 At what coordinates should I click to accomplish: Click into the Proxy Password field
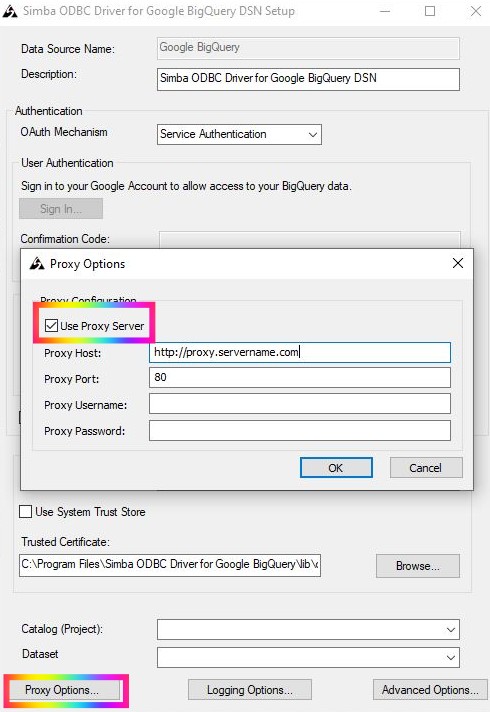(x=300, y=430)
